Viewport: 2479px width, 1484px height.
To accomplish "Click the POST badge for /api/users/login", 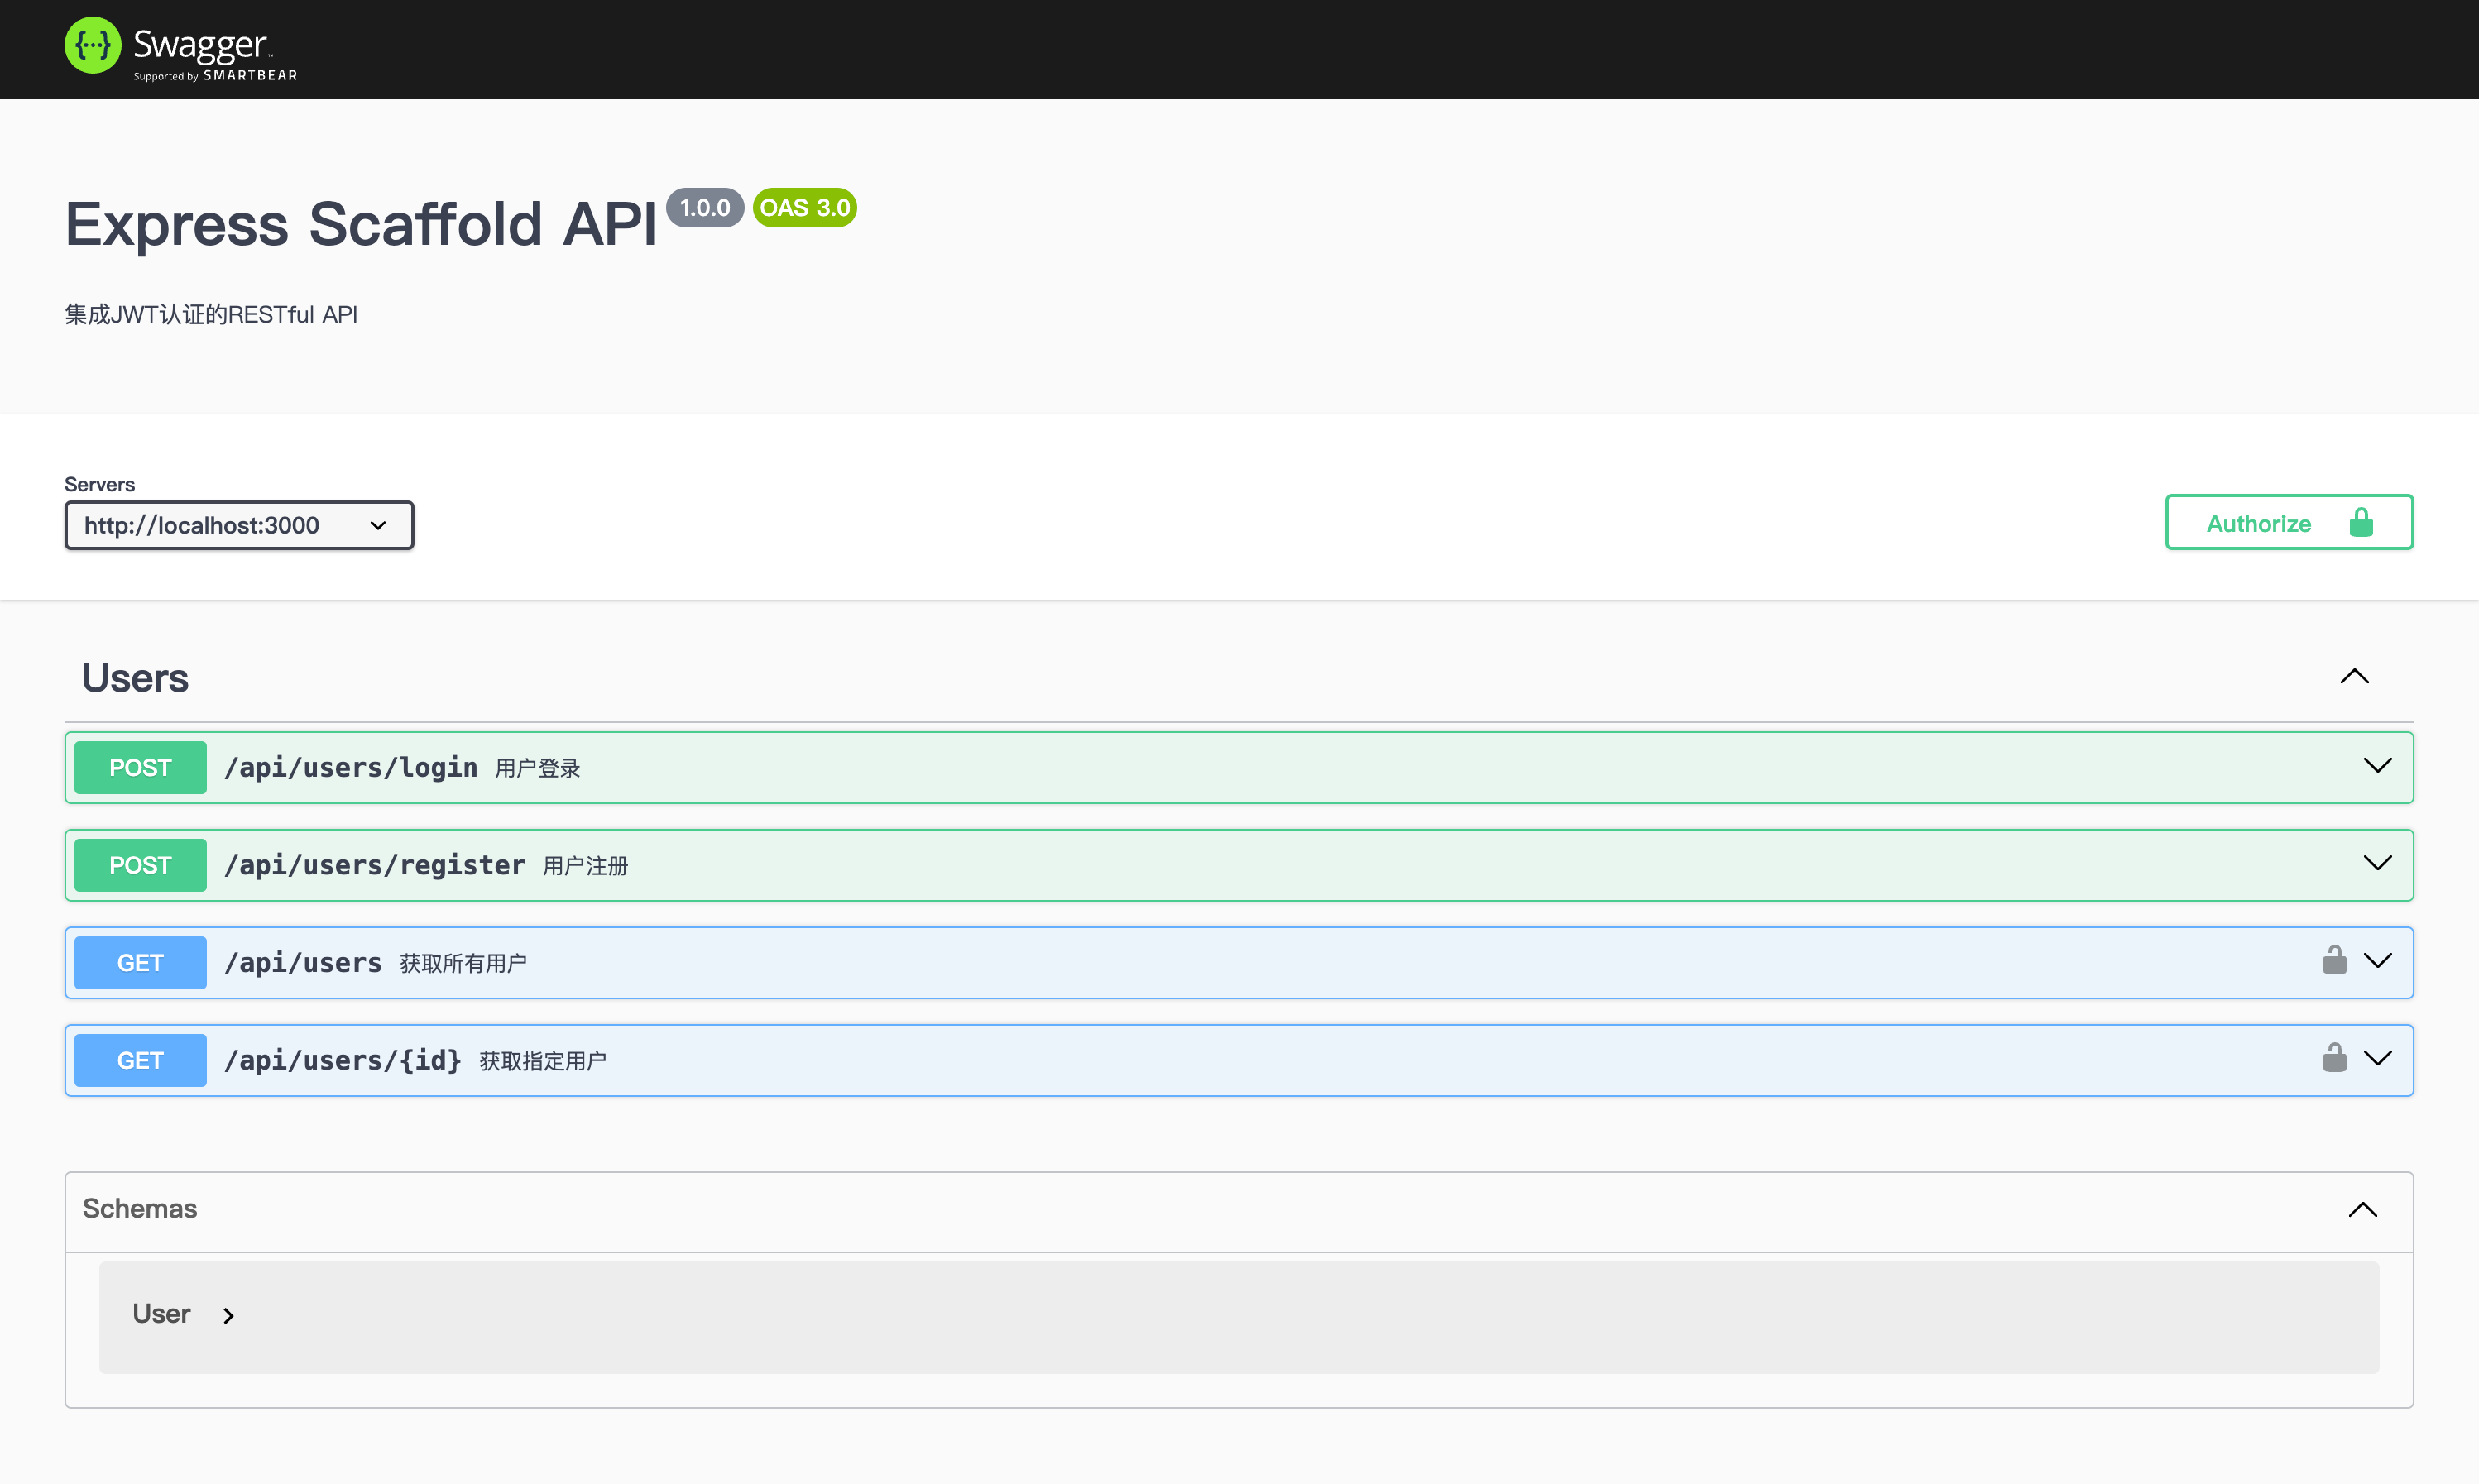I will pyautogui.click(x=140, y=767).
